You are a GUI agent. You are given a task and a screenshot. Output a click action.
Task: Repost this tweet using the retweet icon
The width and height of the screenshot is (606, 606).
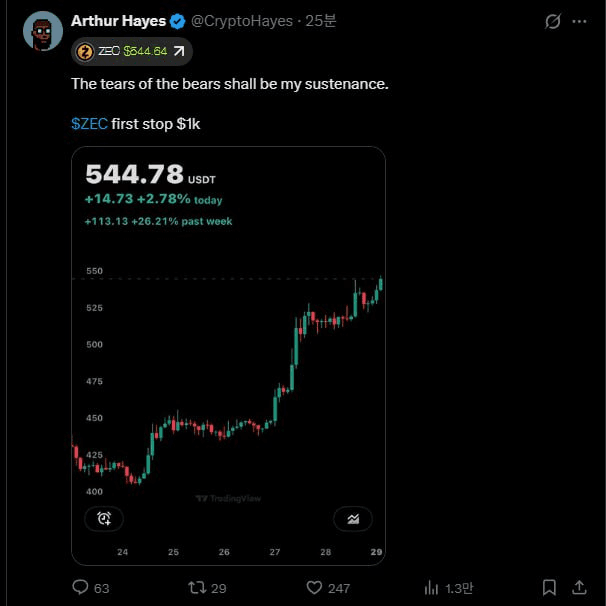196,588
